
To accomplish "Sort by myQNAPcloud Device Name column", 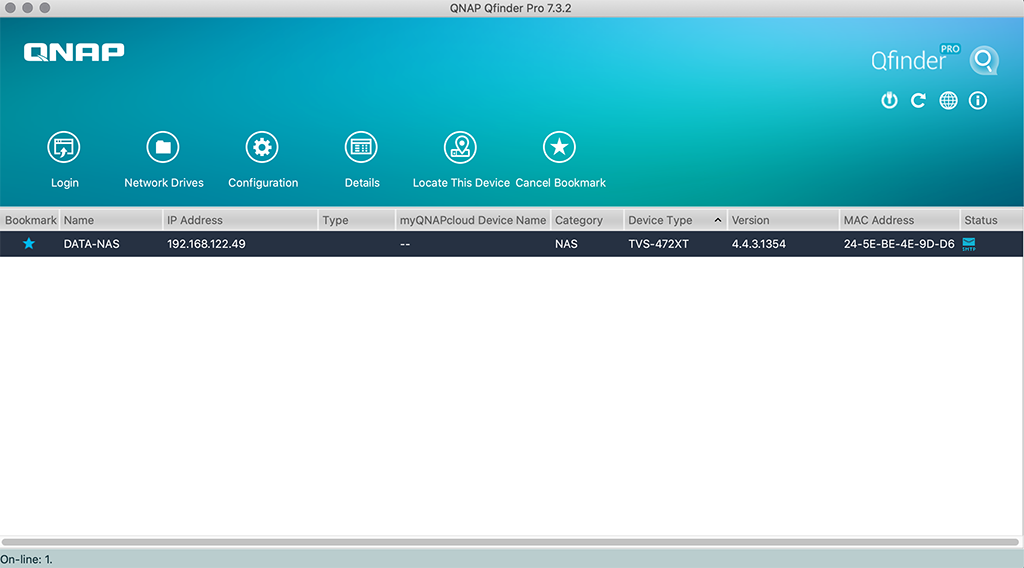I will 473,220.
